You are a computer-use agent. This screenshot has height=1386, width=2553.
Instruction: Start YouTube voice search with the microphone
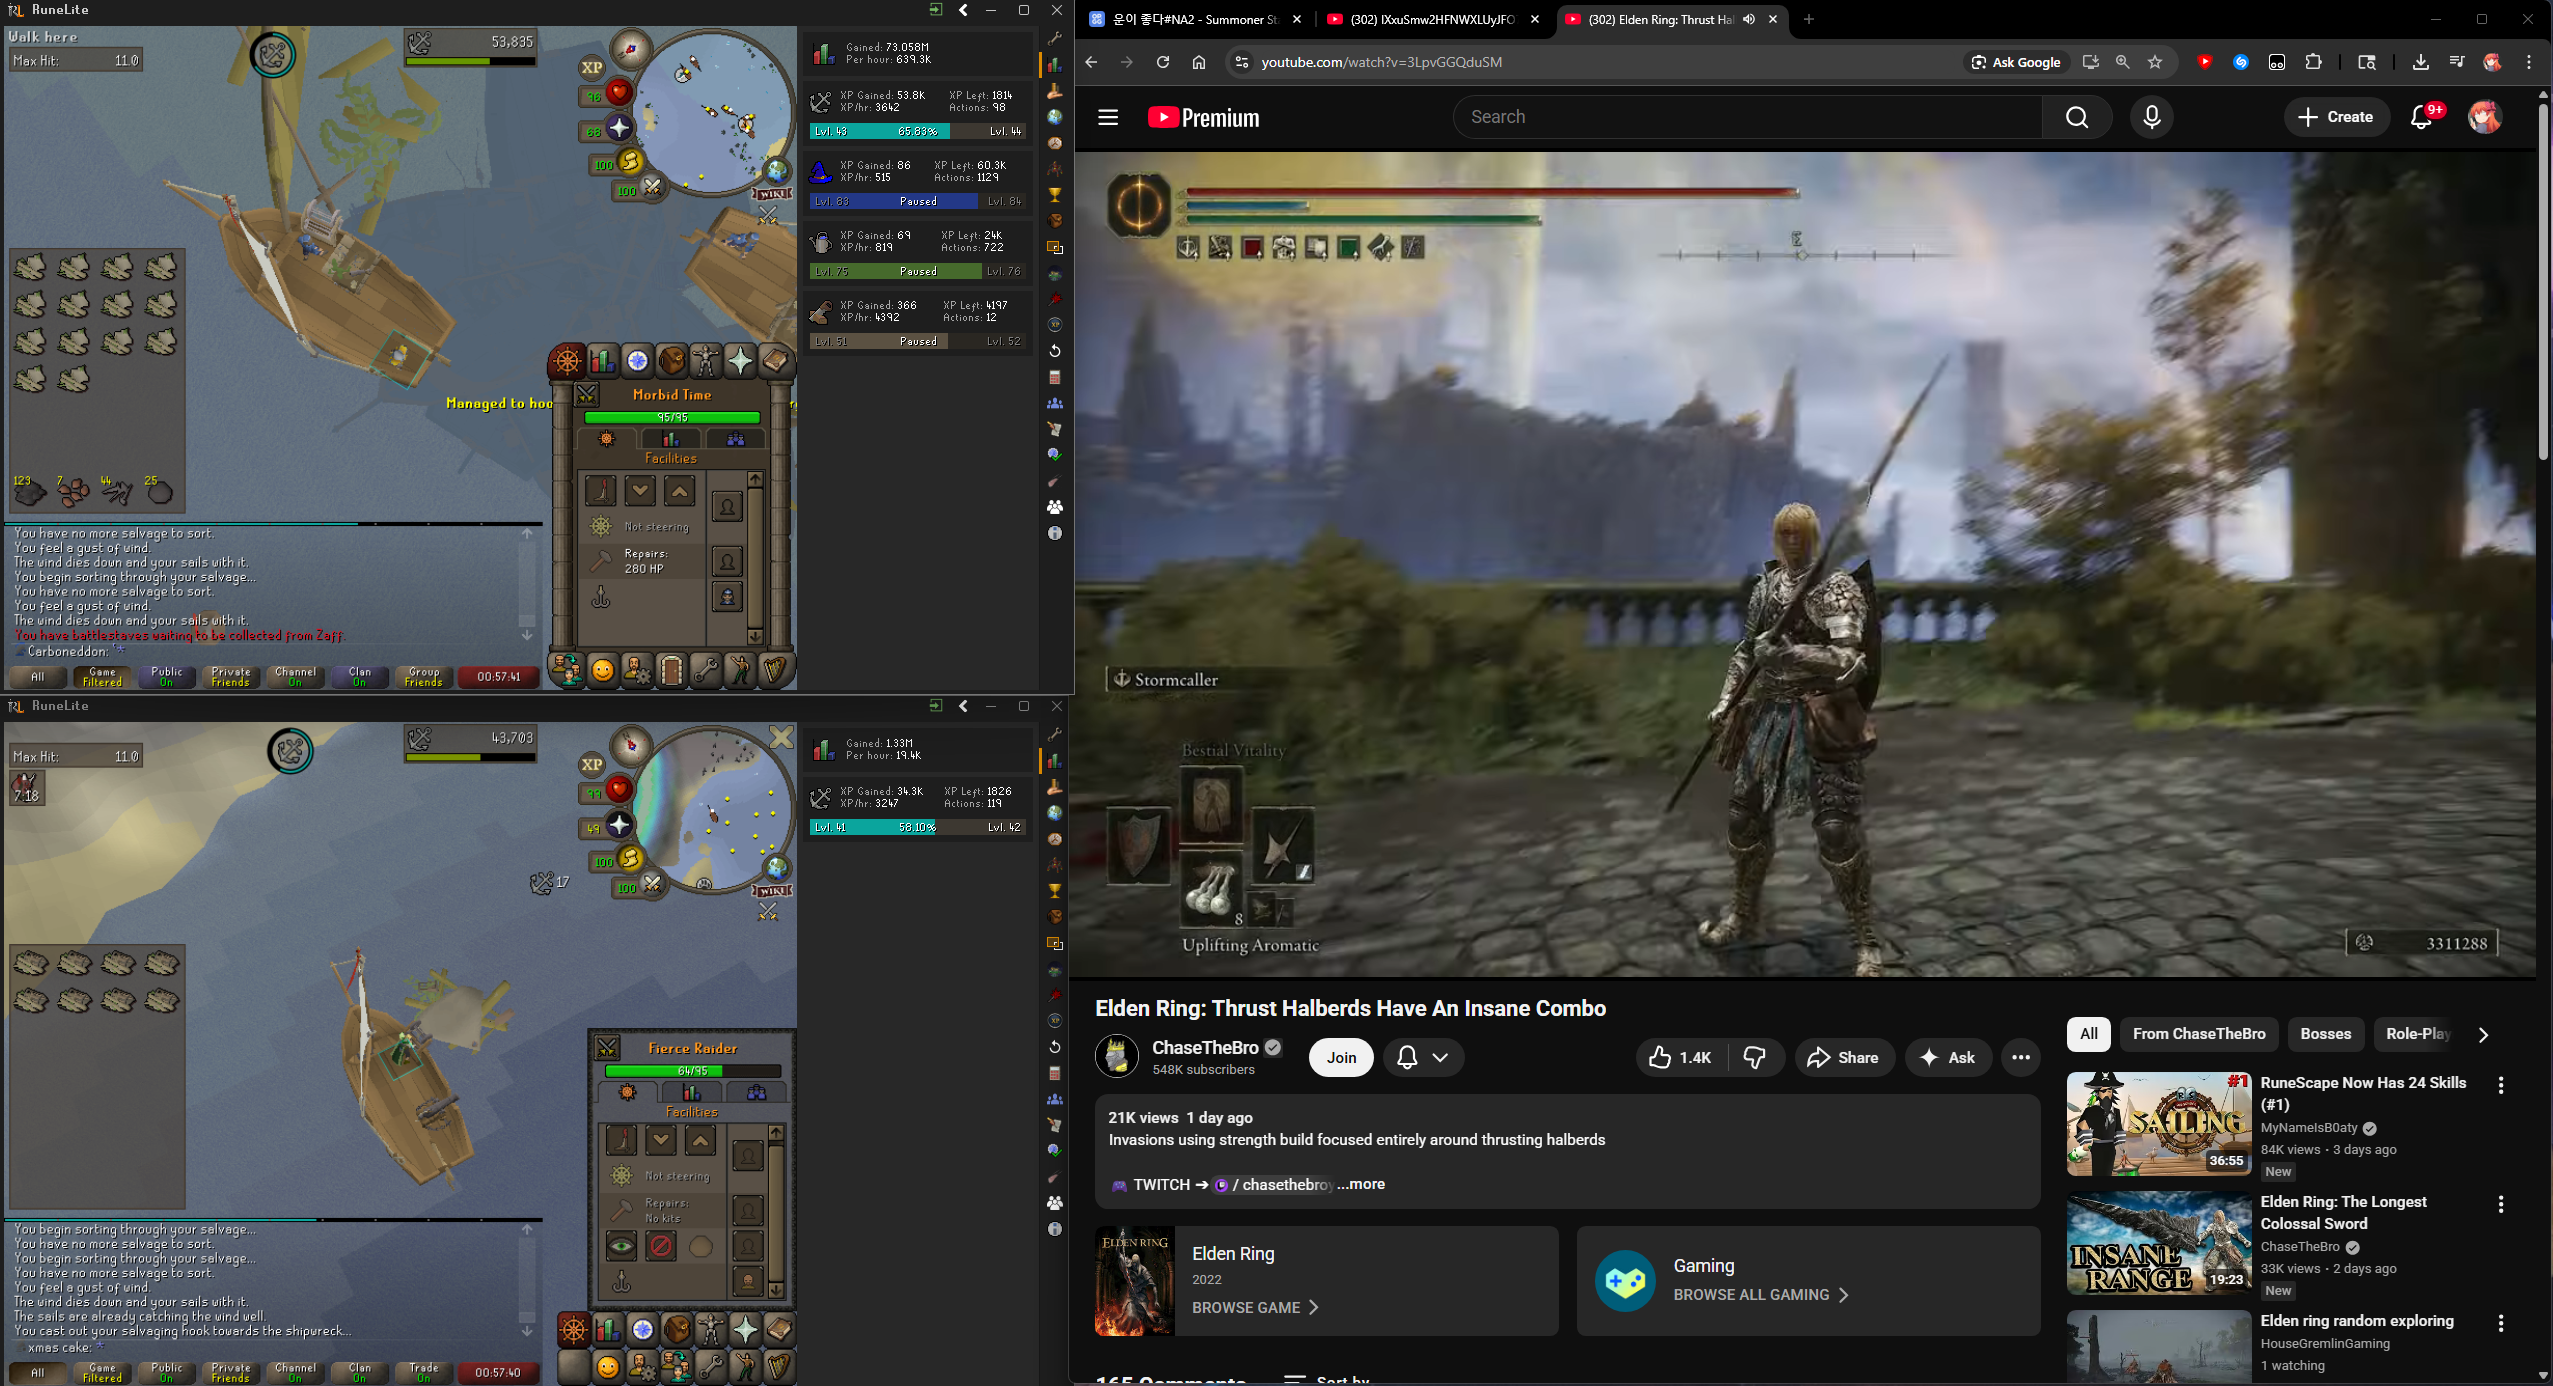2151,117
